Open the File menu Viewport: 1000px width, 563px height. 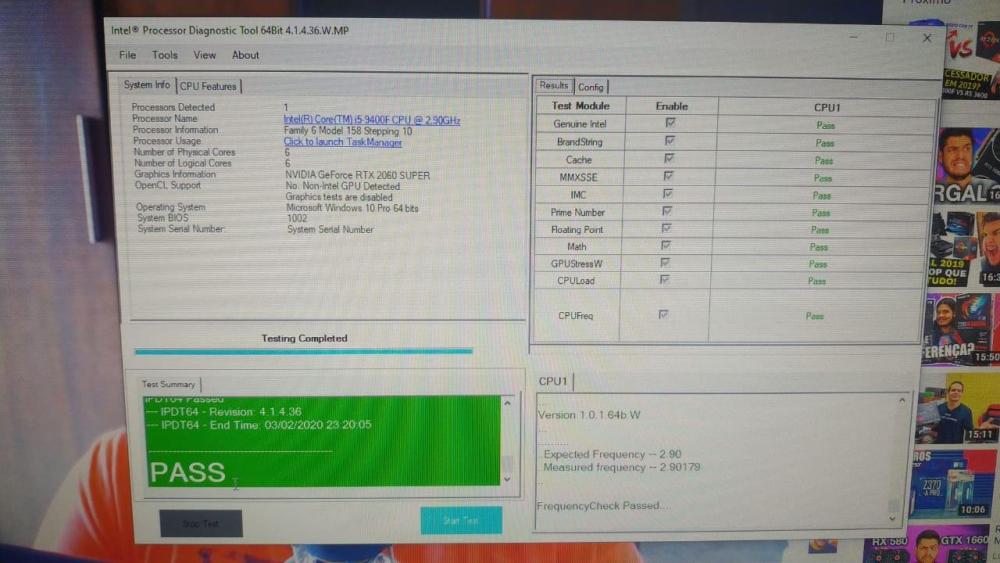click(x=128, y=55)
